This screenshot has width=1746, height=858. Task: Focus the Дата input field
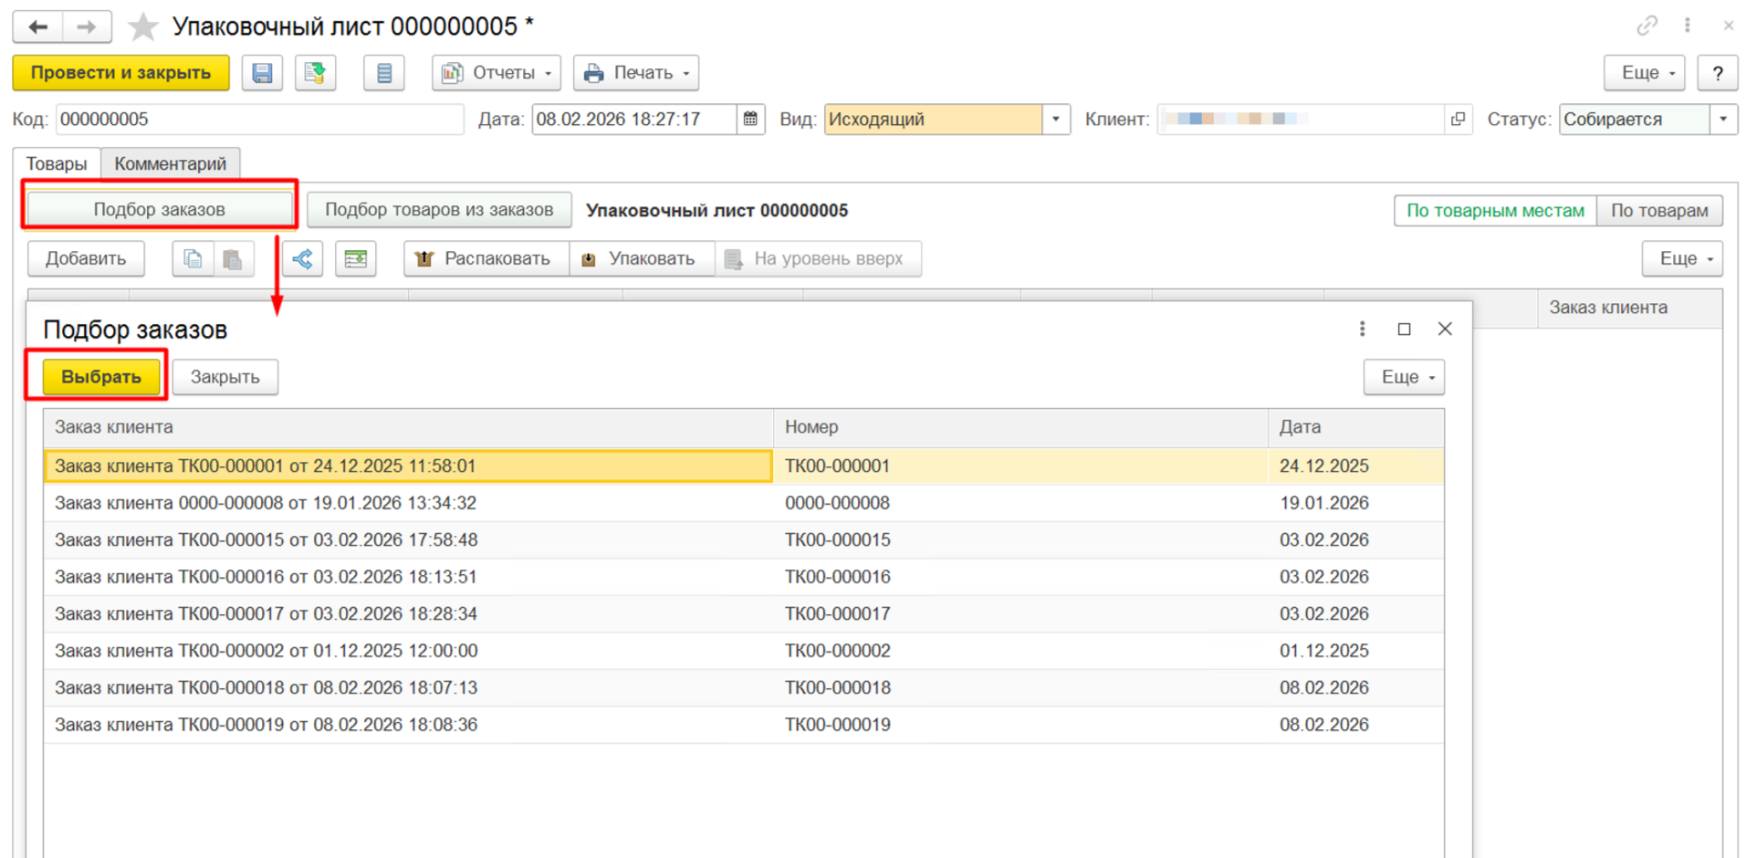click(x=635, y=119)
